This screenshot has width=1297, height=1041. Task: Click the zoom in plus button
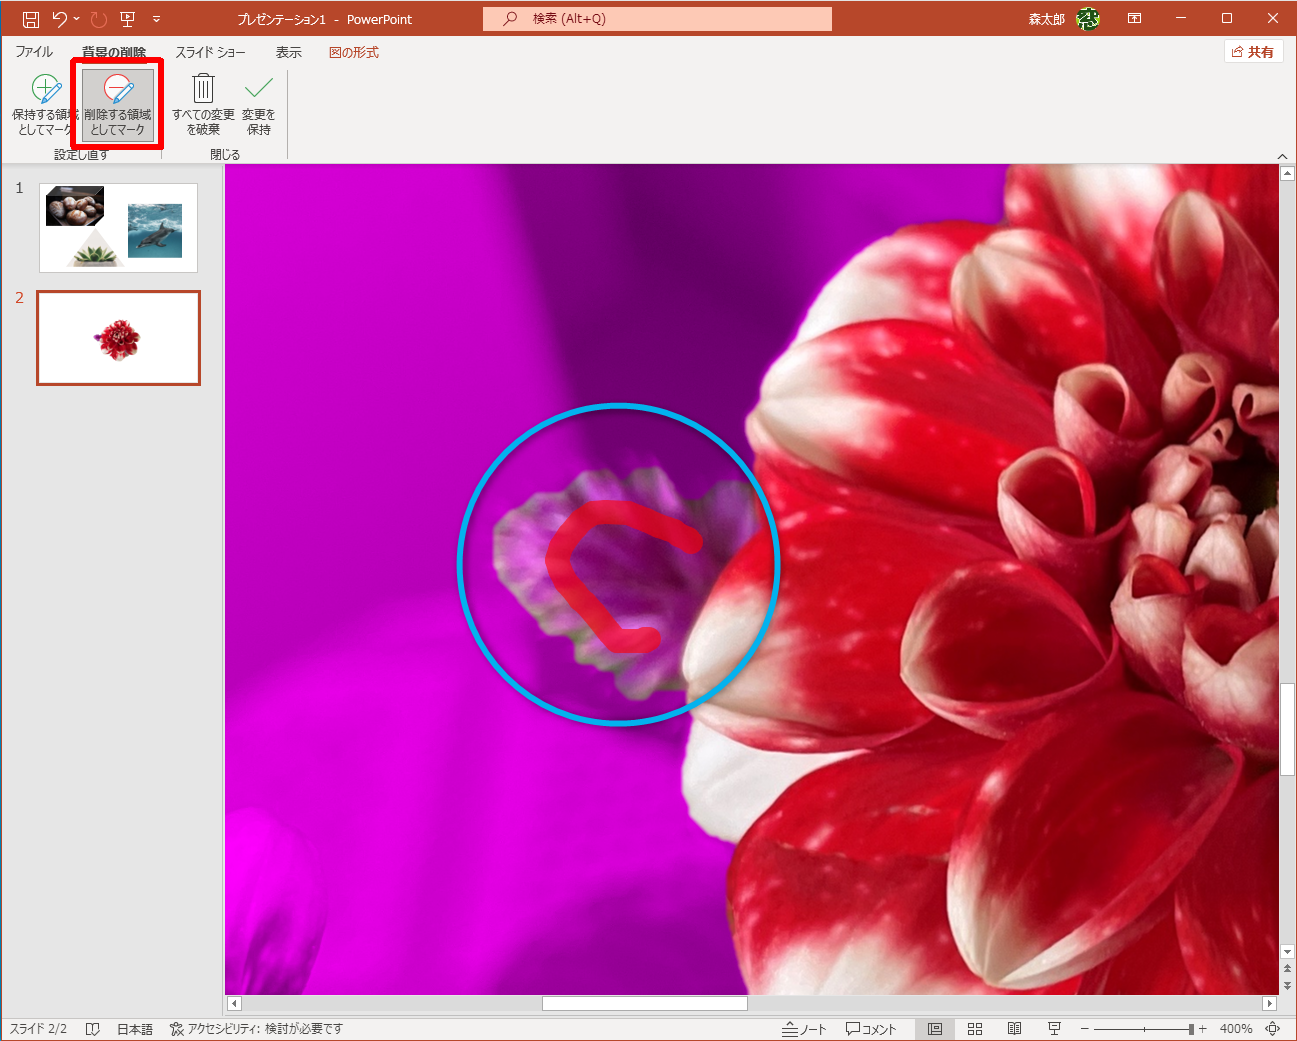pos(1203,1029)
